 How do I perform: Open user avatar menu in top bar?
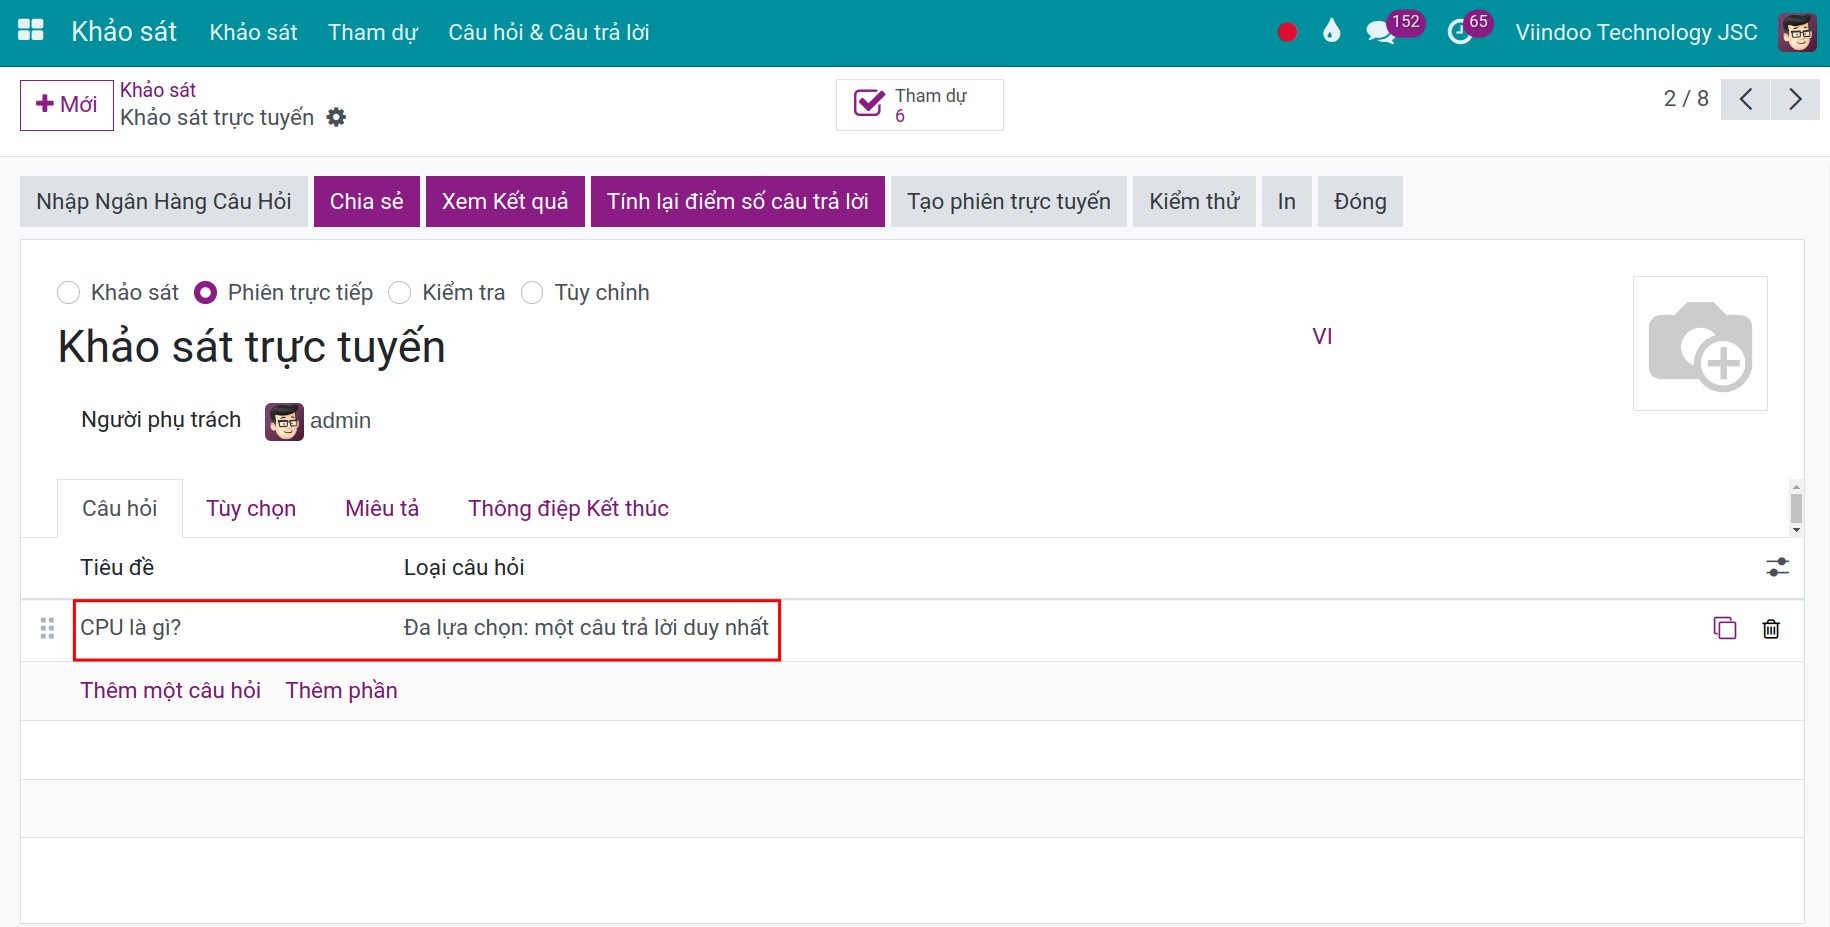pos(1797,32)
